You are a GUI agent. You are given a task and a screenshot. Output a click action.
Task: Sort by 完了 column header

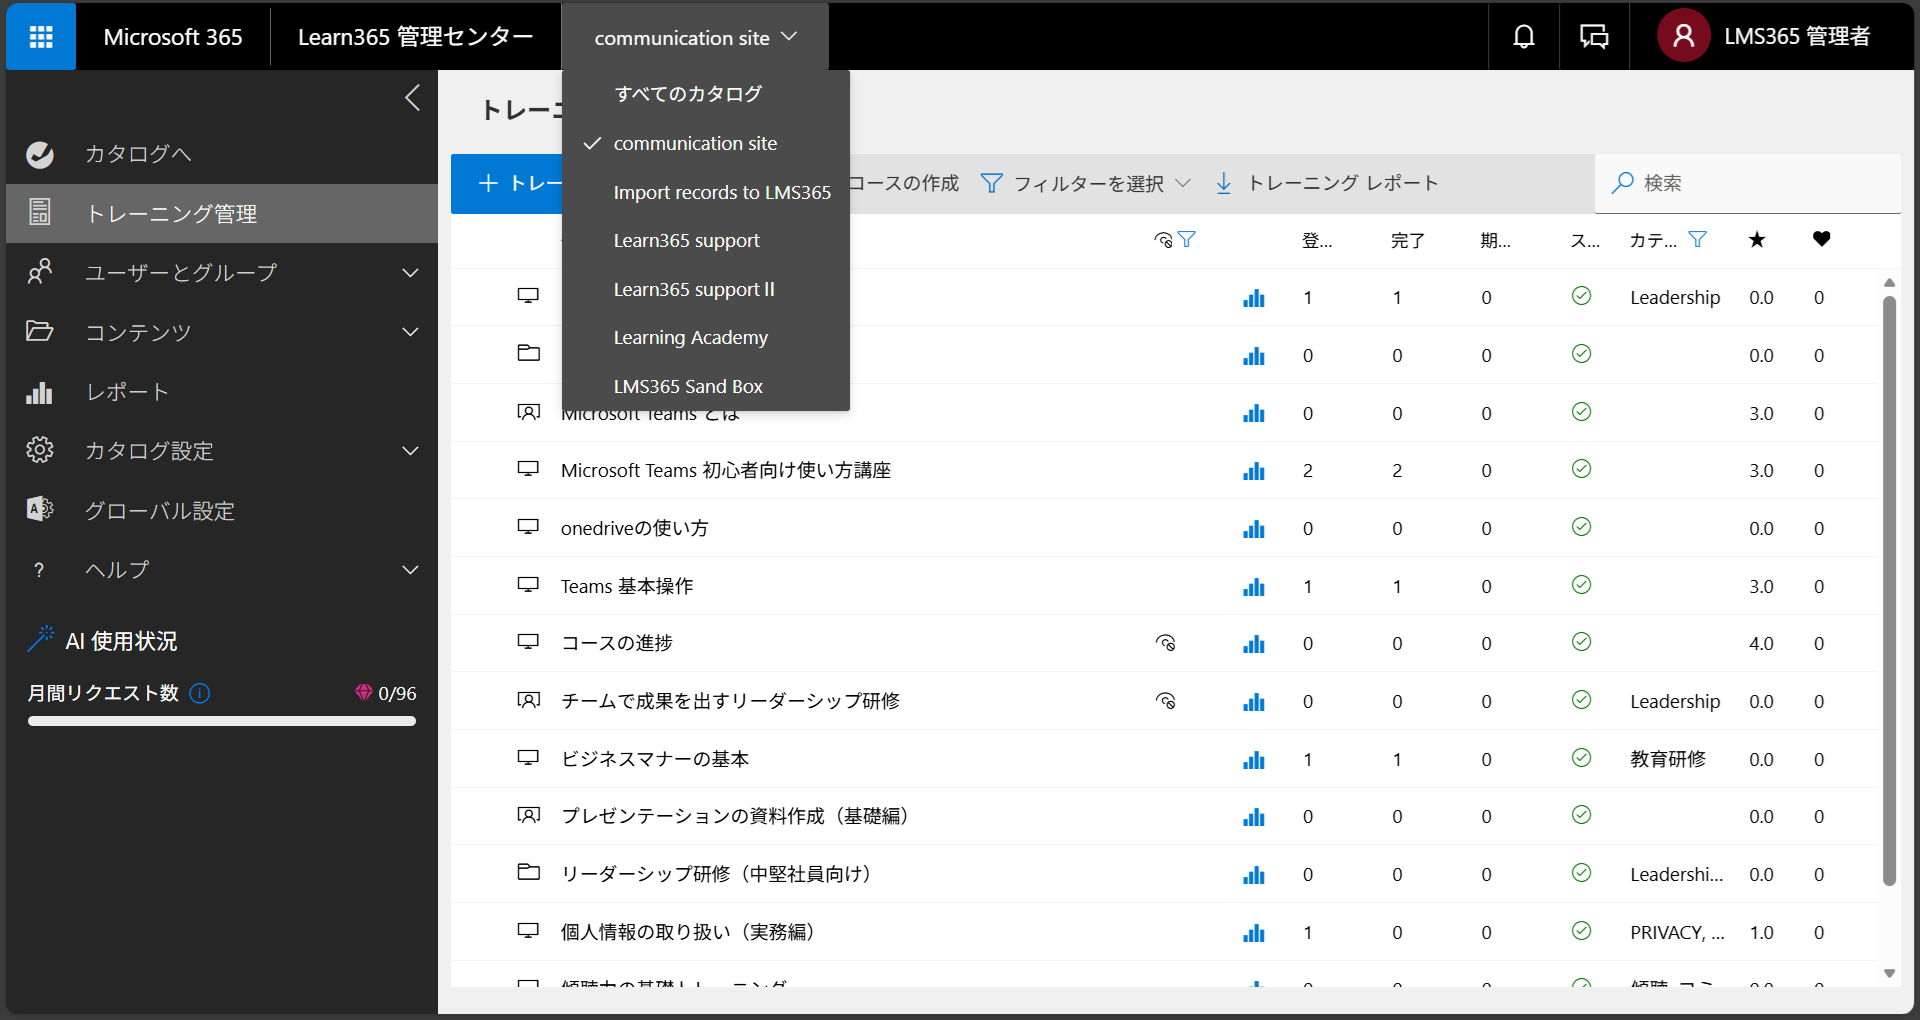click(x=1407, y=241)
